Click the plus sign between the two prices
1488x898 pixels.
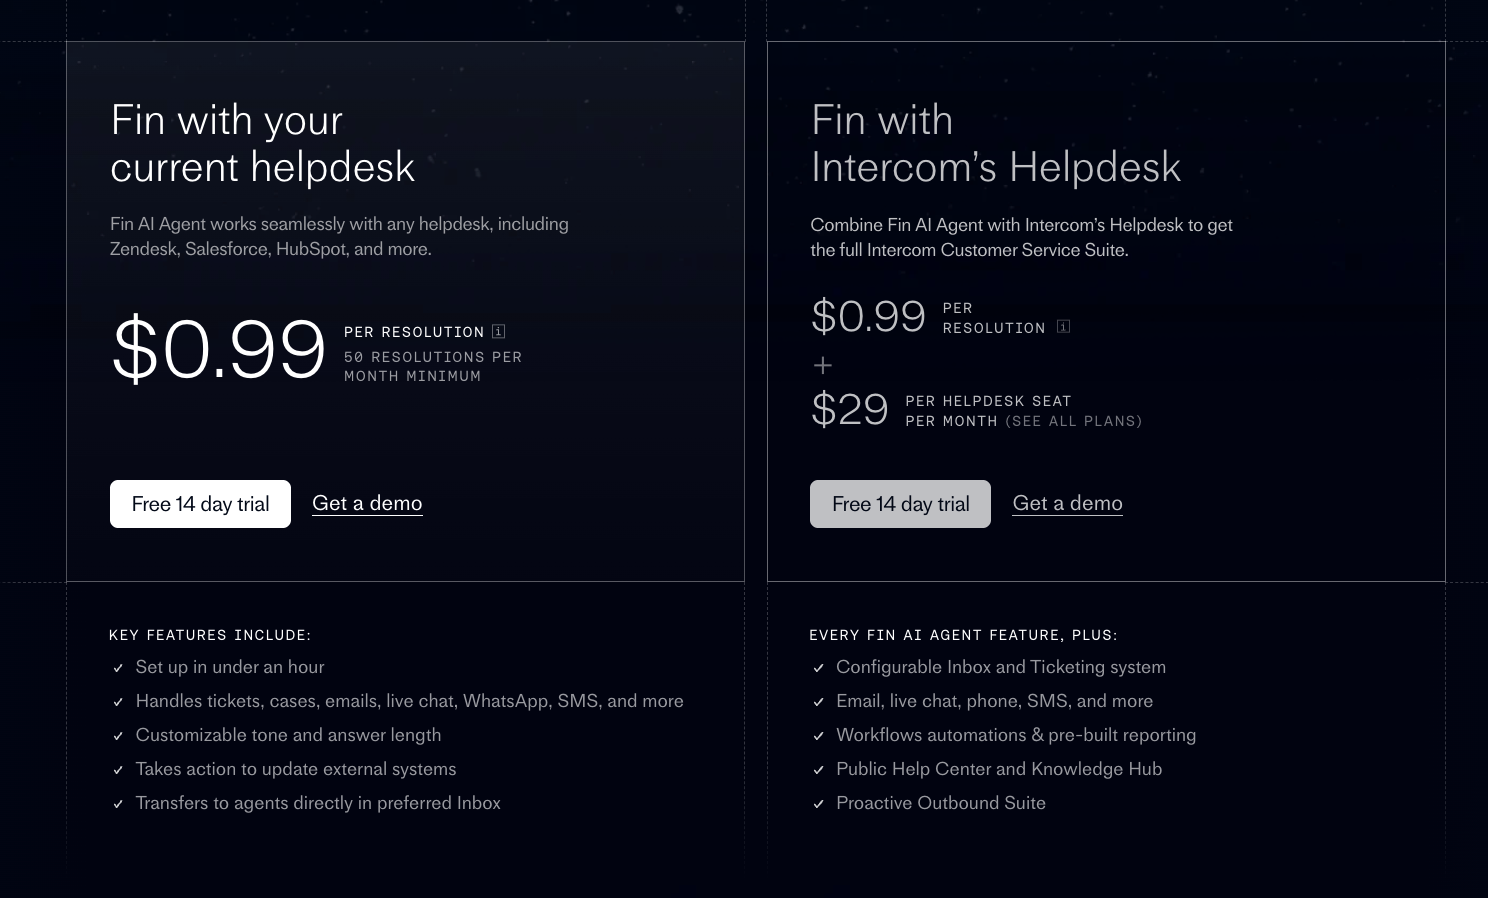point(822,365)
